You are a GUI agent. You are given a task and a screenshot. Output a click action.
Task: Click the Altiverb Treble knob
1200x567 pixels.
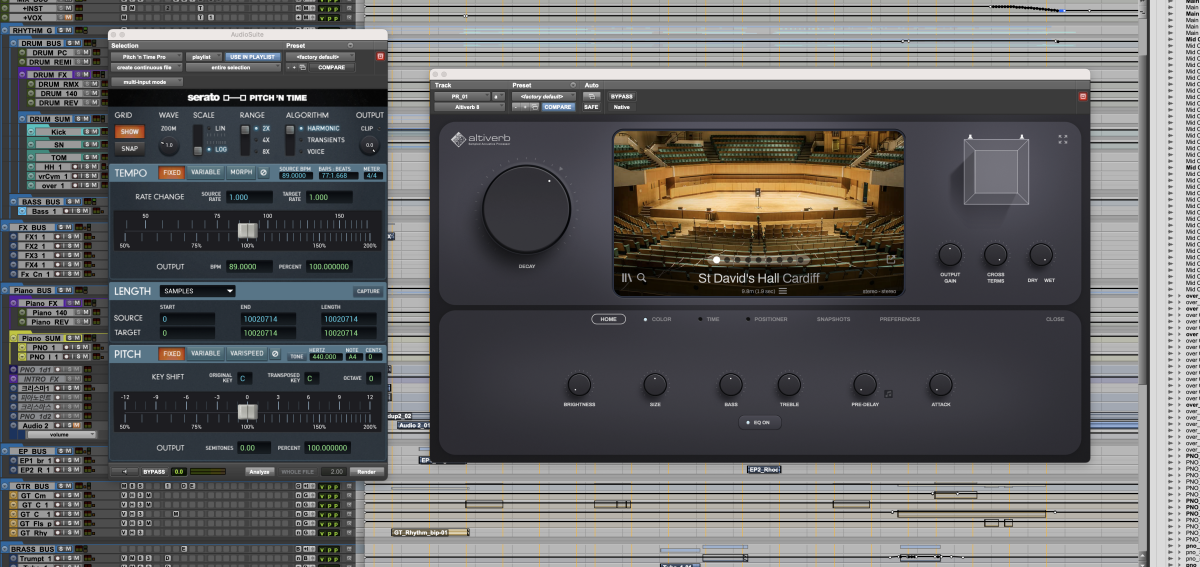click(789, 384)
